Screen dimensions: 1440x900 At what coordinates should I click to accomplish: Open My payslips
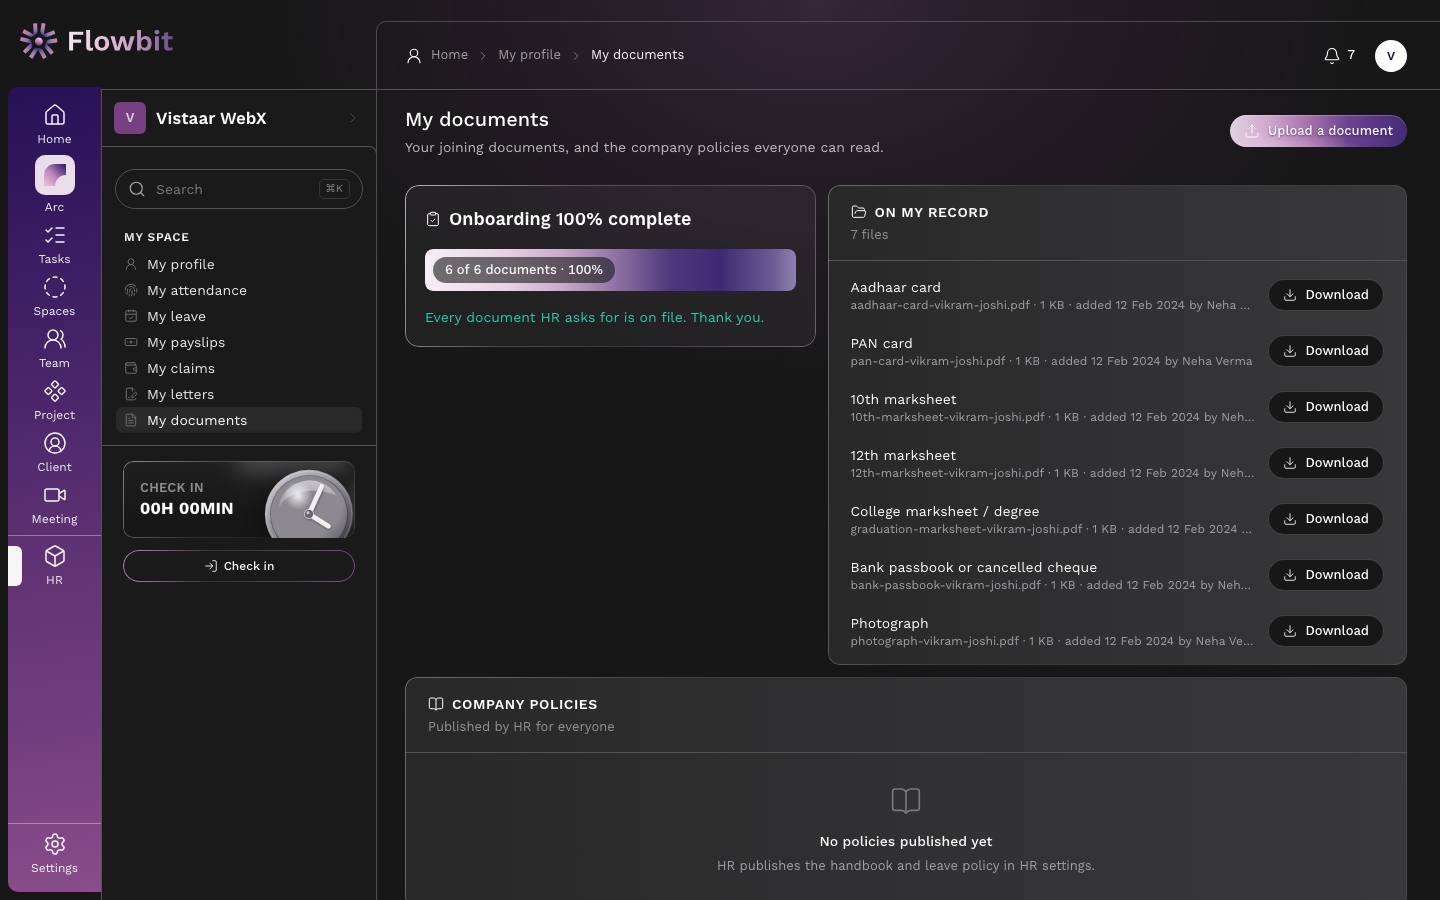coord(239,342)
